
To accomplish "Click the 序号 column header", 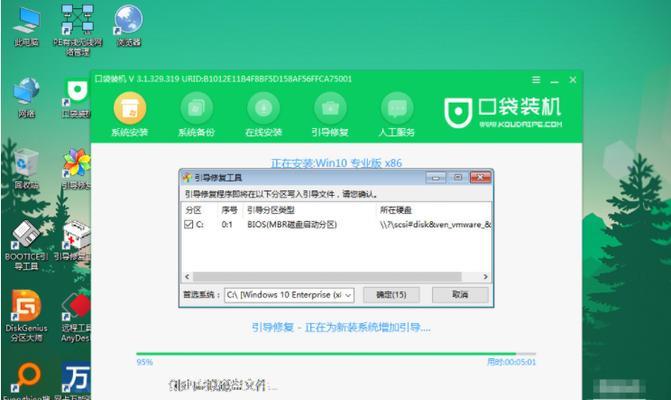I will click(229, 210).
